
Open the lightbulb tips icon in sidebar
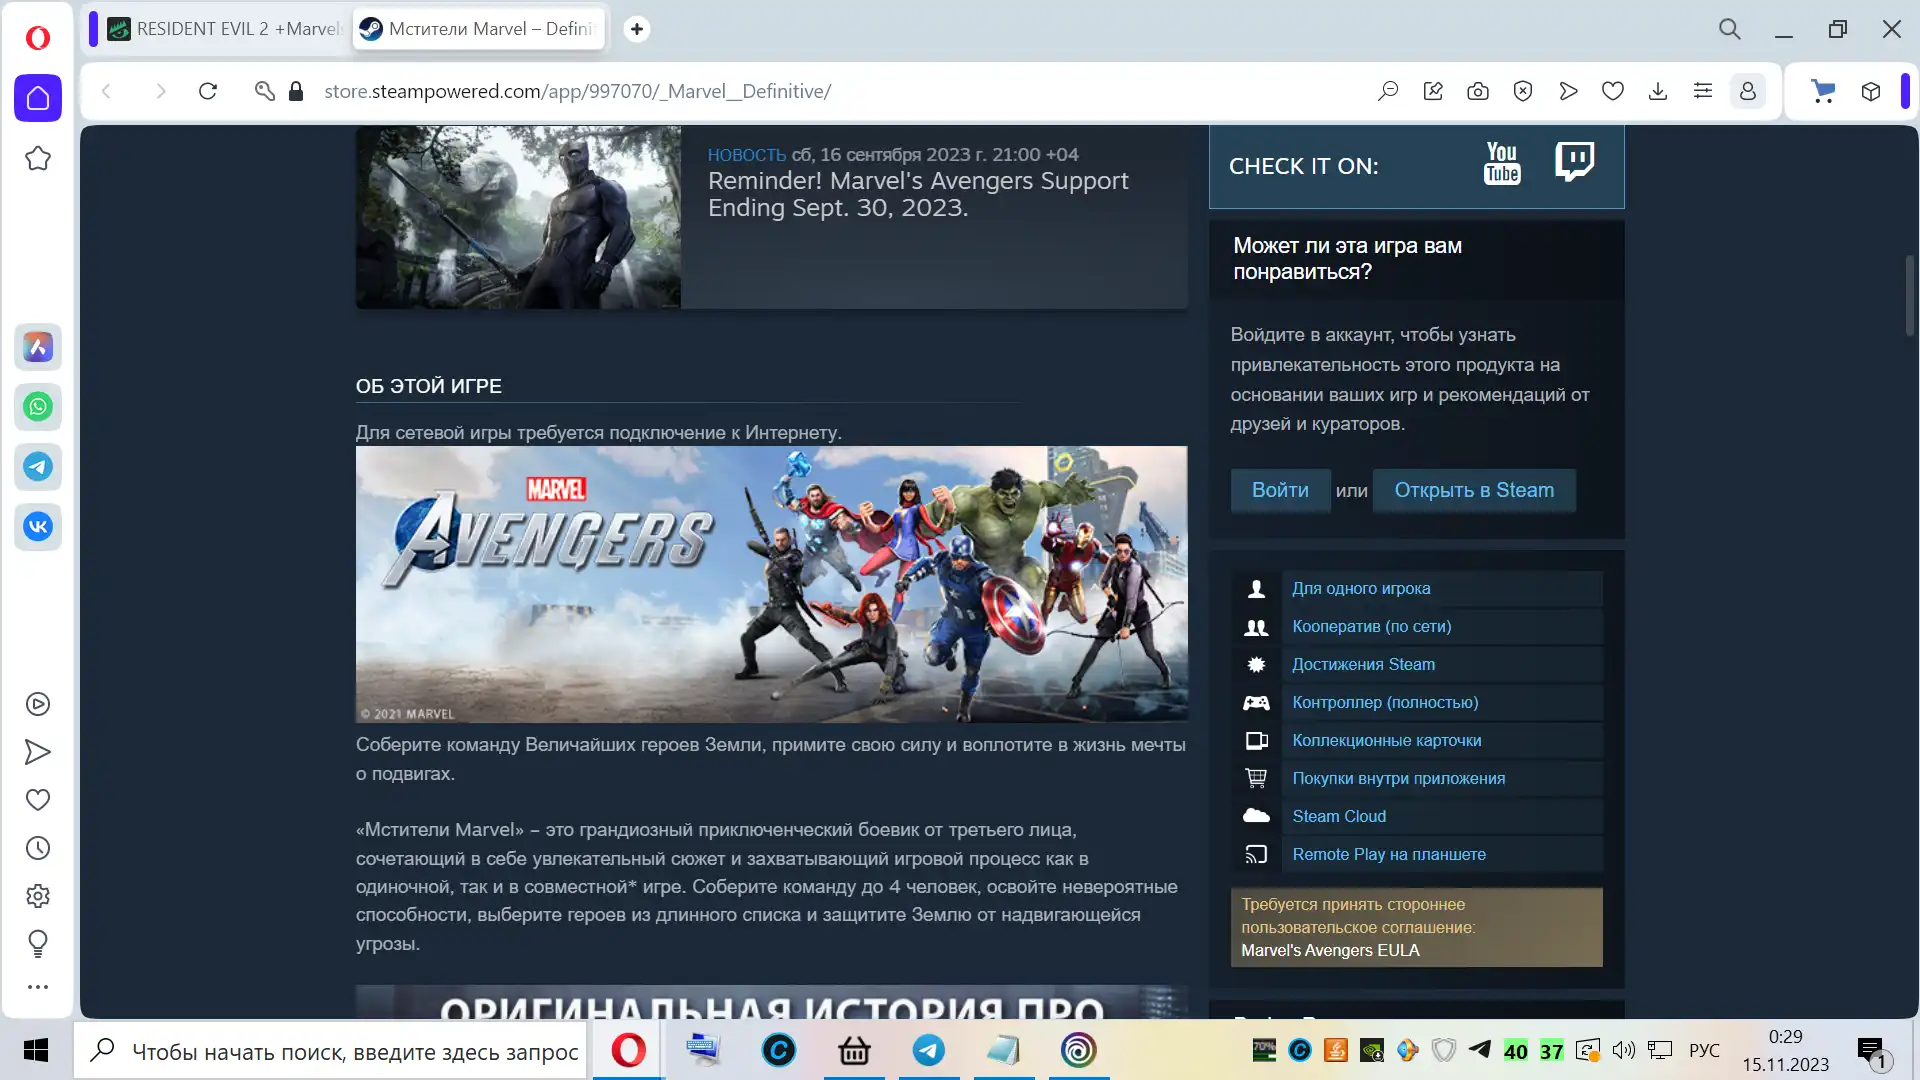click(38, 943)
